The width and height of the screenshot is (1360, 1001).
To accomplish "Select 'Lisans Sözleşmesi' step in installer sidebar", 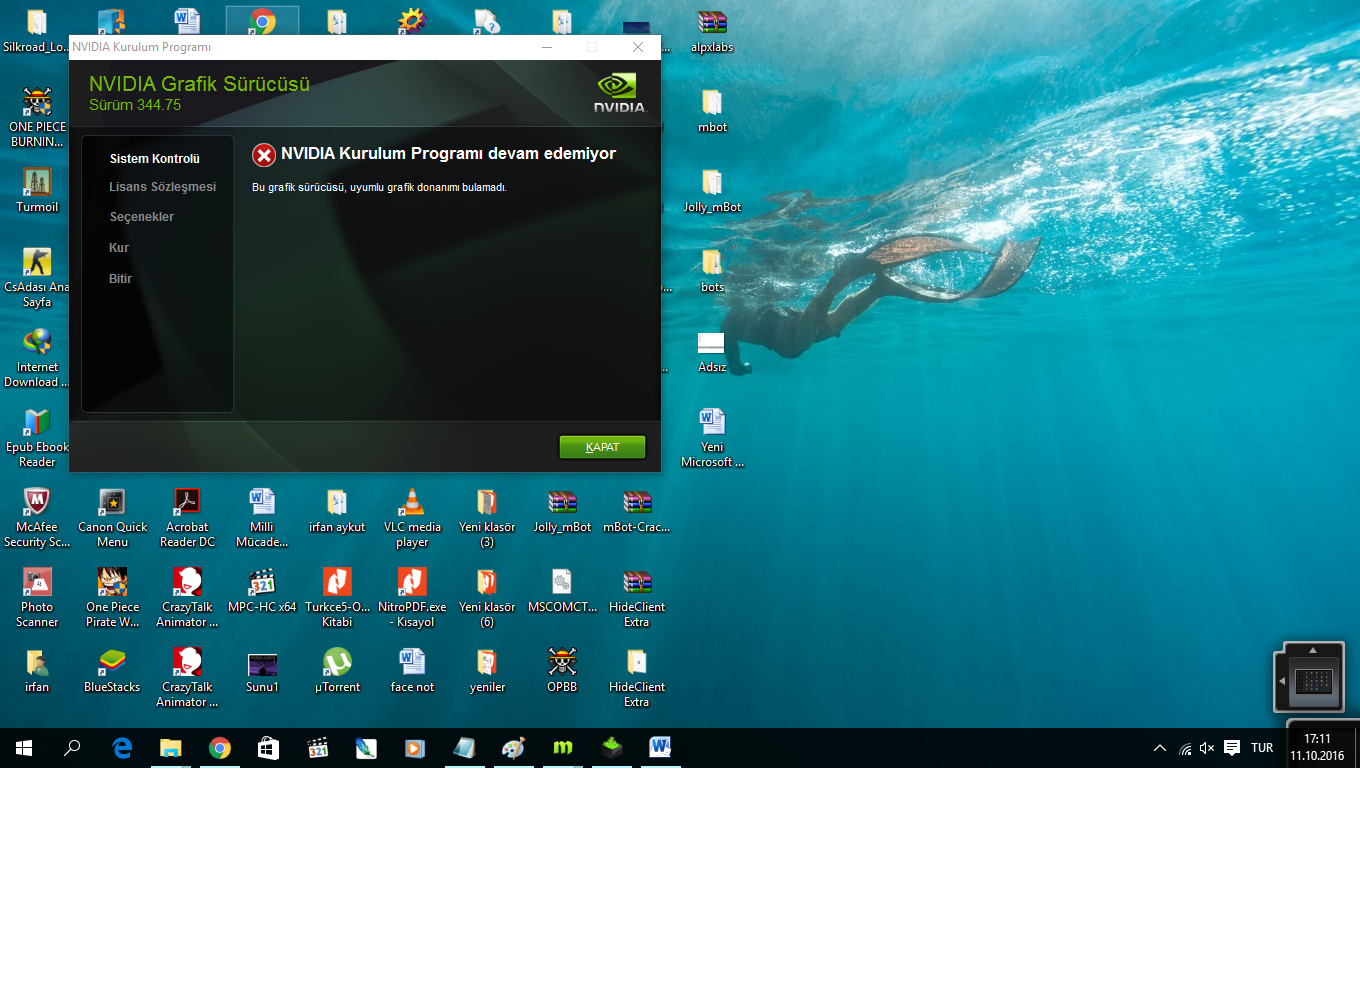I will coord(162,187).
